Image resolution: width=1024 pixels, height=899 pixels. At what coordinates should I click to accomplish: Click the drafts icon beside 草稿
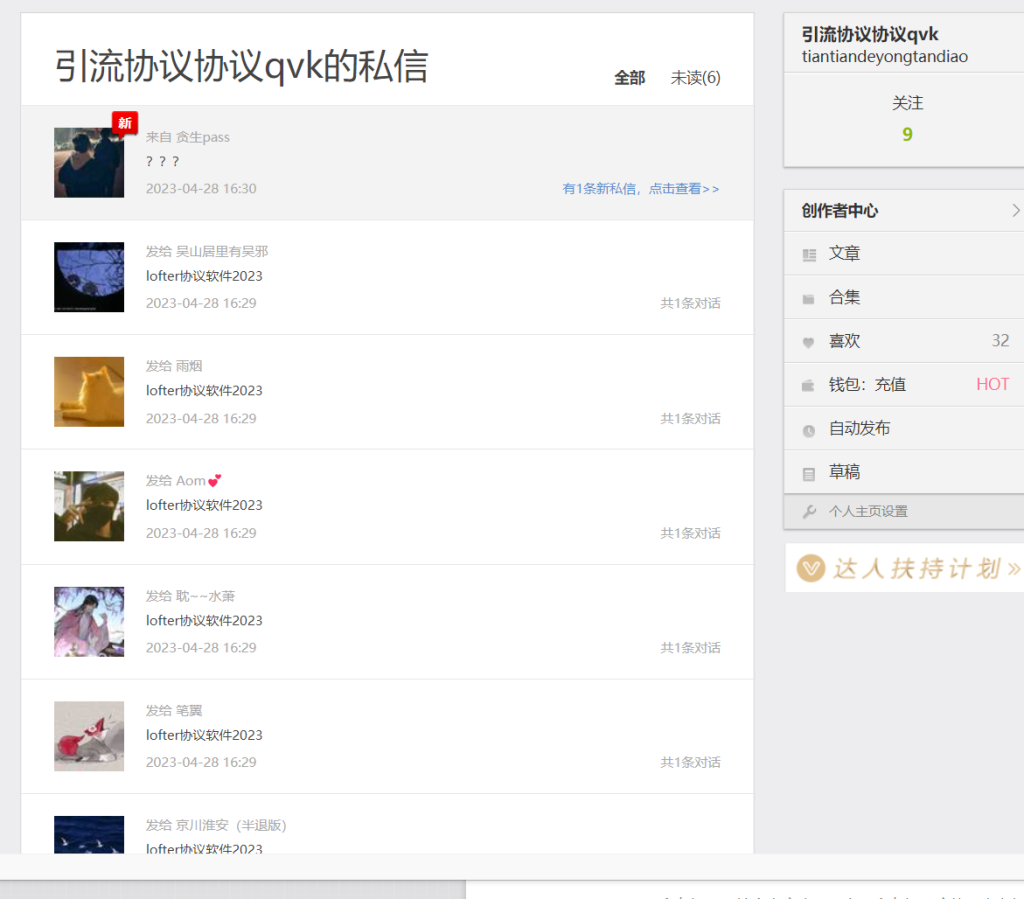809,473
